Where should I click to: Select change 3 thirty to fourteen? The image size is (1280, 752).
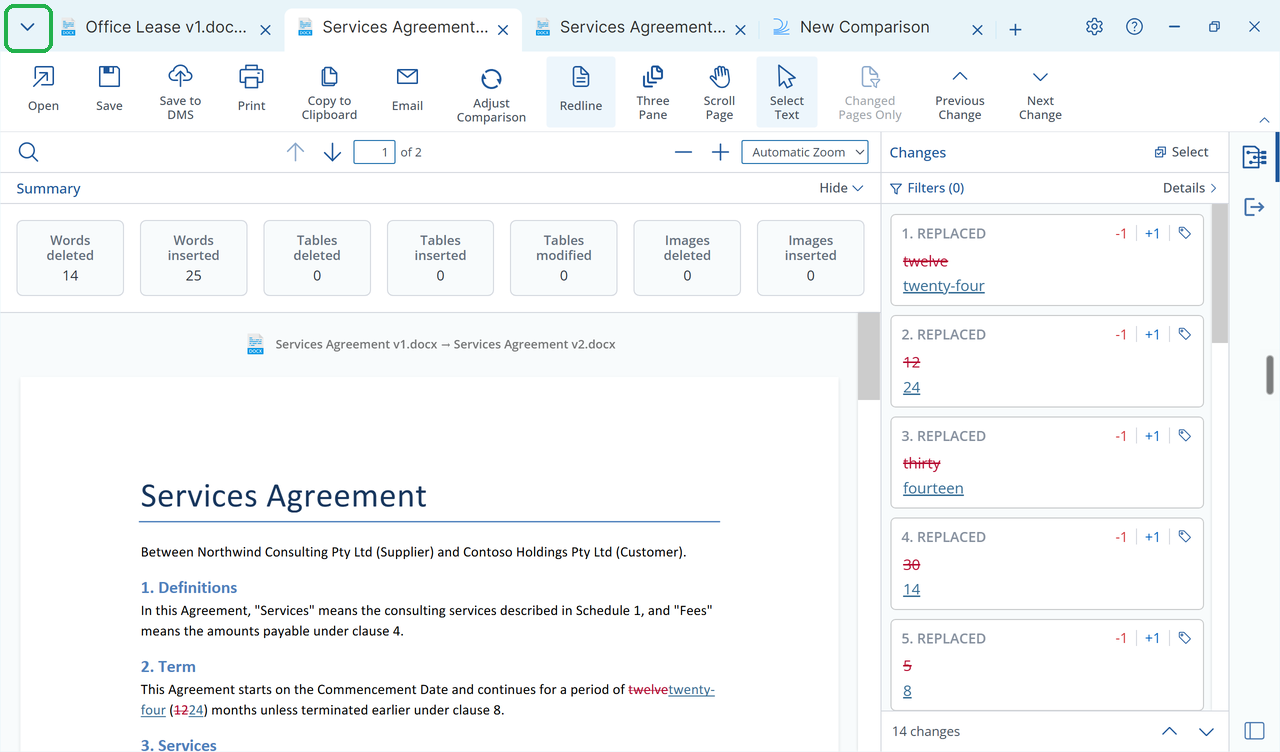tap(1047, 462)
